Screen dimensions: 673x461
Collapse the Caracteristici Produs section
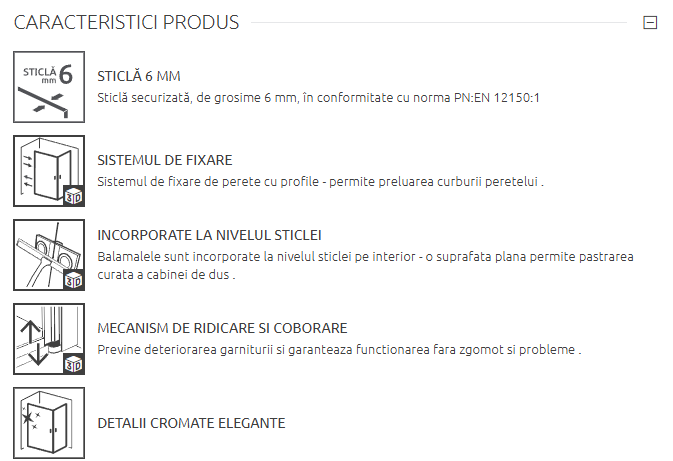pos(650,22)
